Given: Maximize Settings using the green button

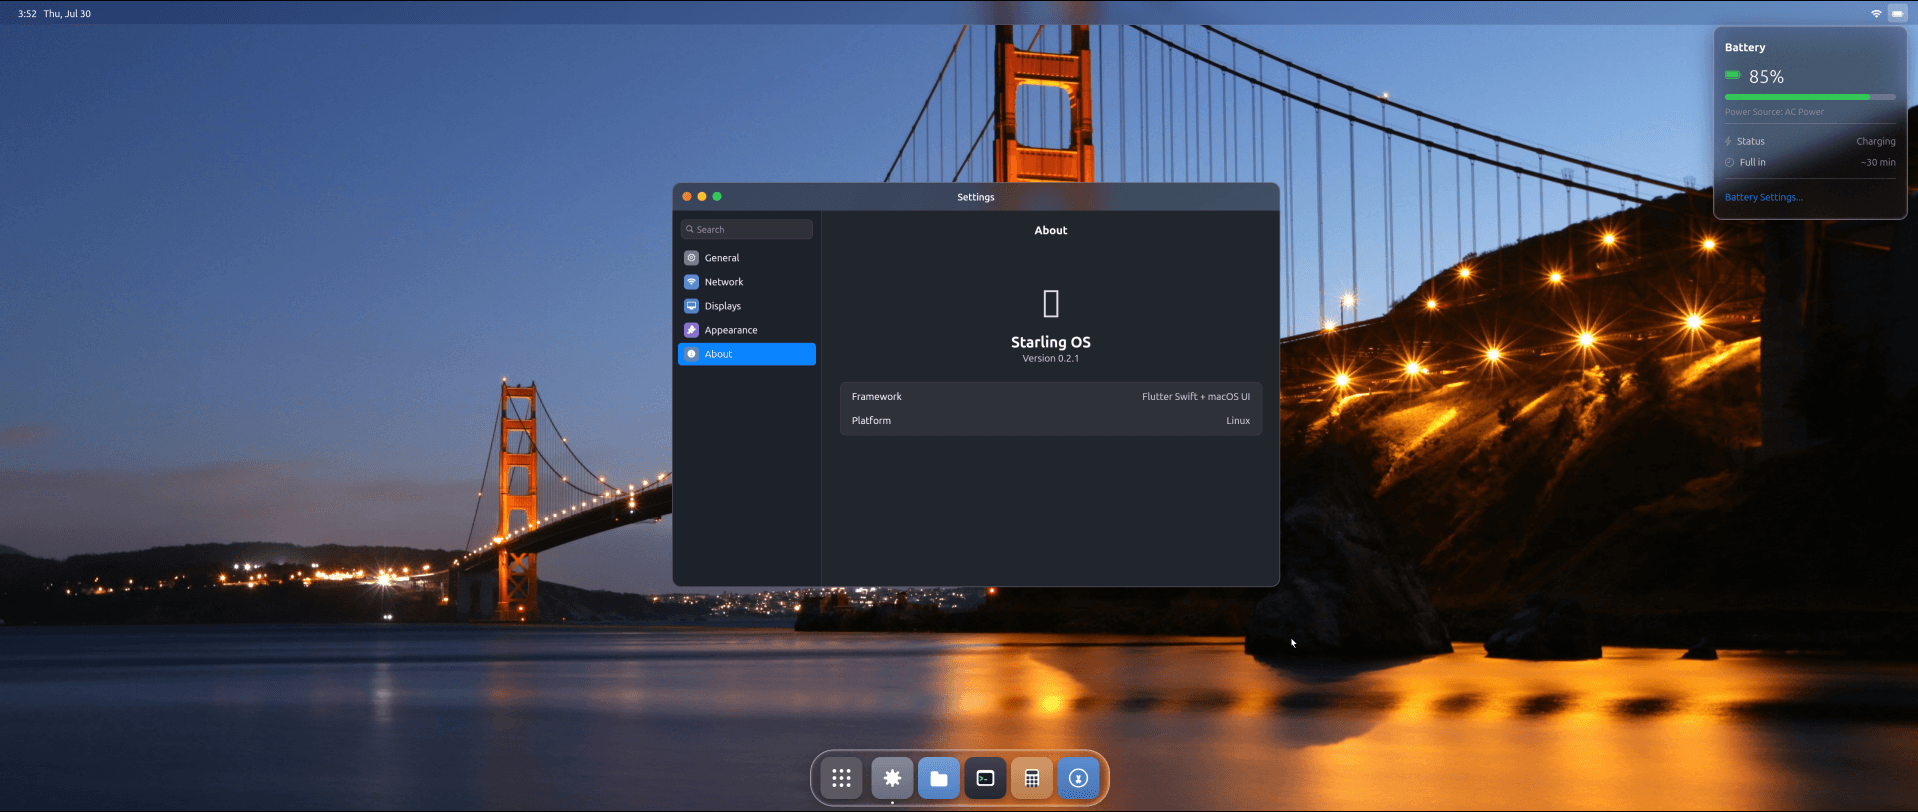Looking at the screenshot, I should 717,197.
